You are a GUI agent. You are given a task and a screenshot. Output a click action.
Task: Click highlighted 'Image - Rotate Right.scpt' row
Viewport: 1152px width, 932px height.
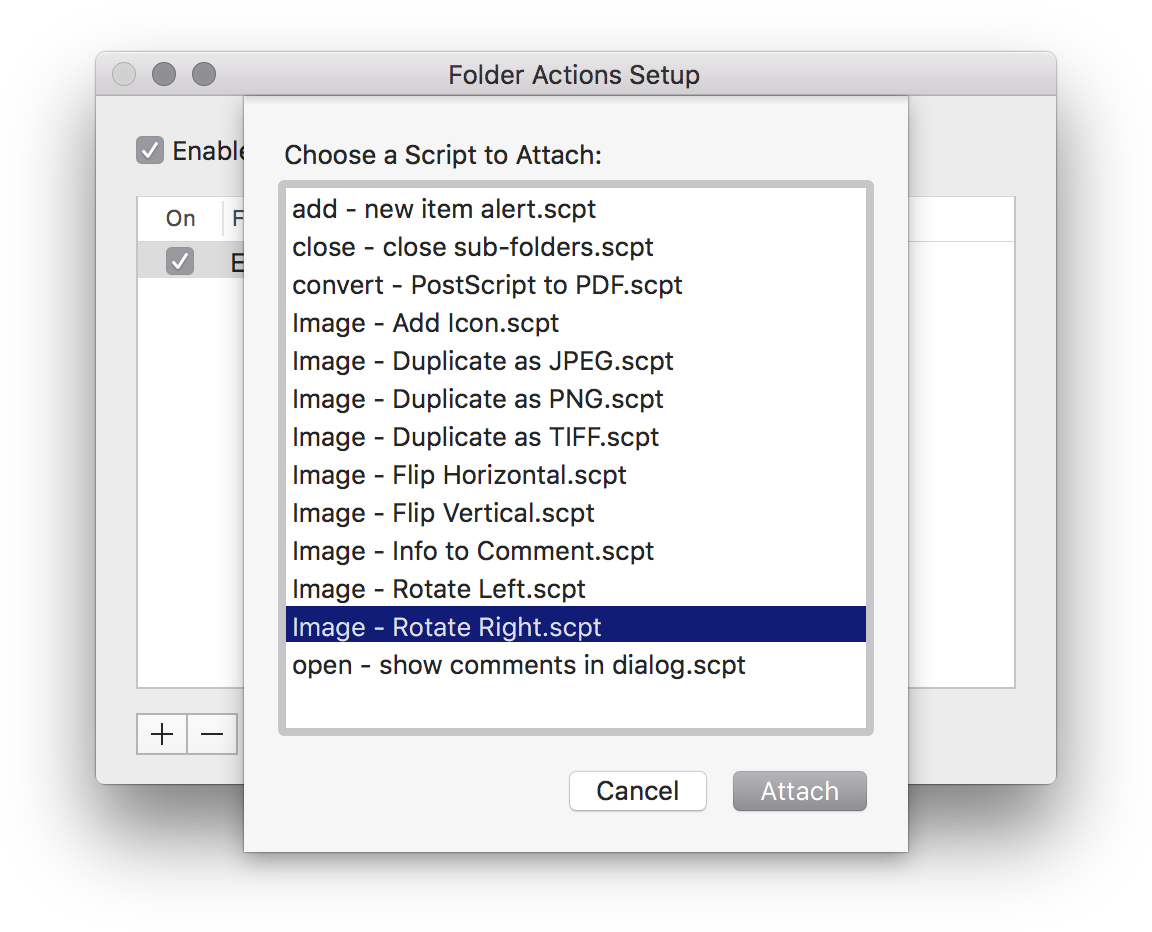point(447,627)
